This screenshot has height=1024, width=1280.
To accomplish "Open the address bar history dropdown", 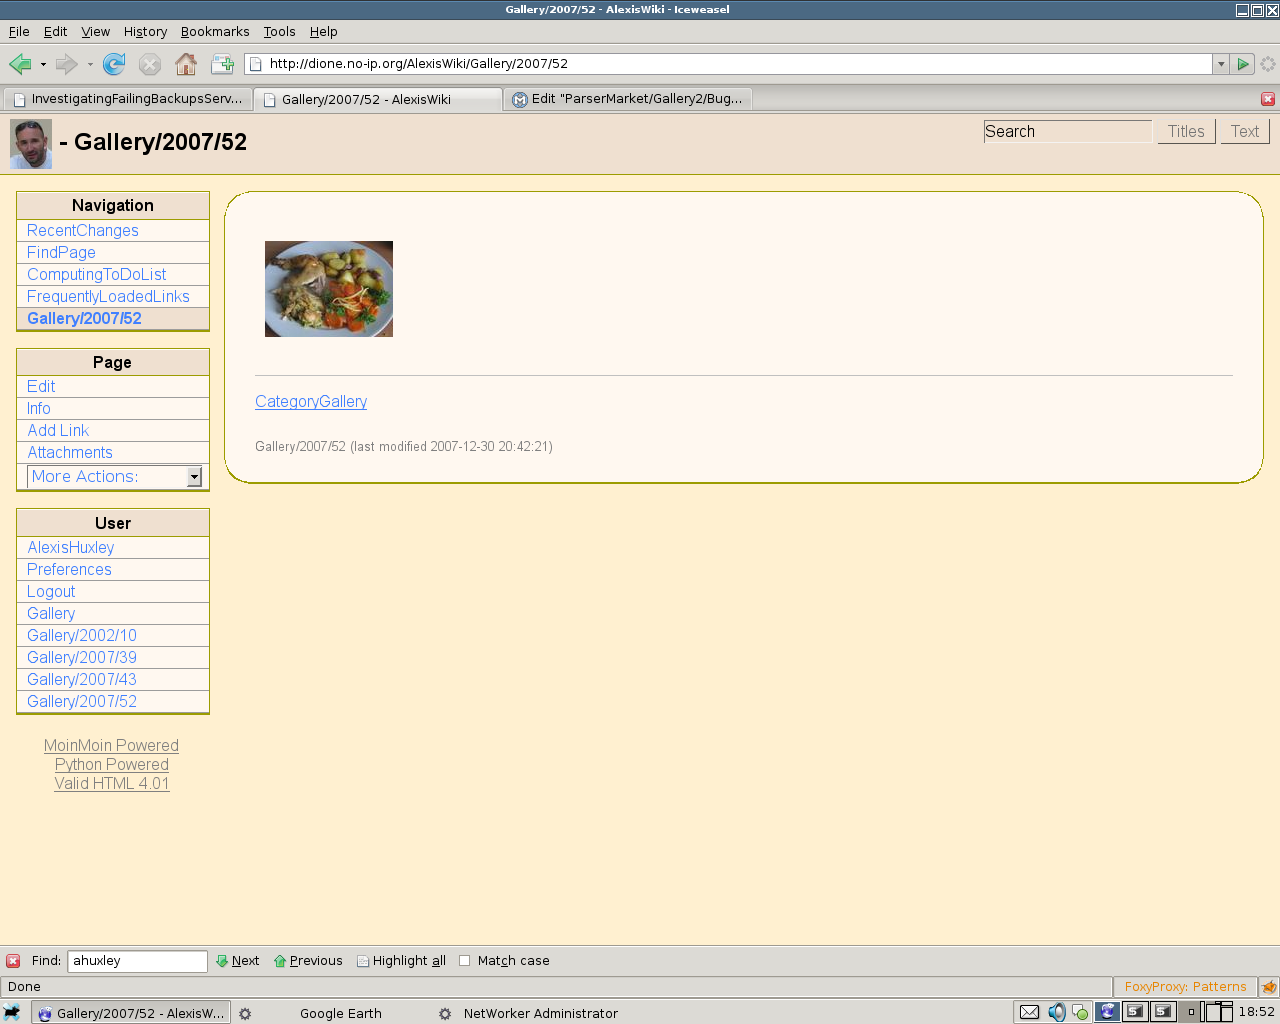I will pyautogui.click(x=1220, y=64).
